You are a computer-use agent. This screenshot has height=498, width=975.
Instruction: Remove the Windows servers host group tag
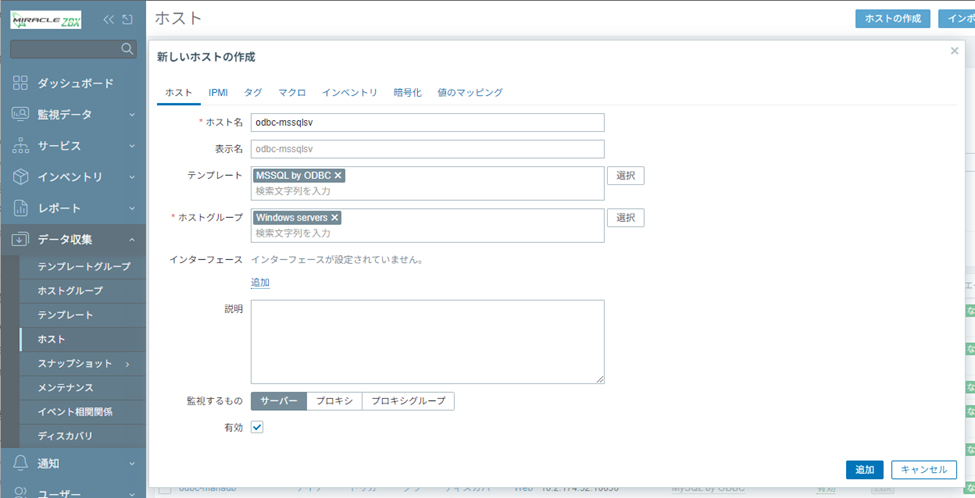(x=335, y=217)
